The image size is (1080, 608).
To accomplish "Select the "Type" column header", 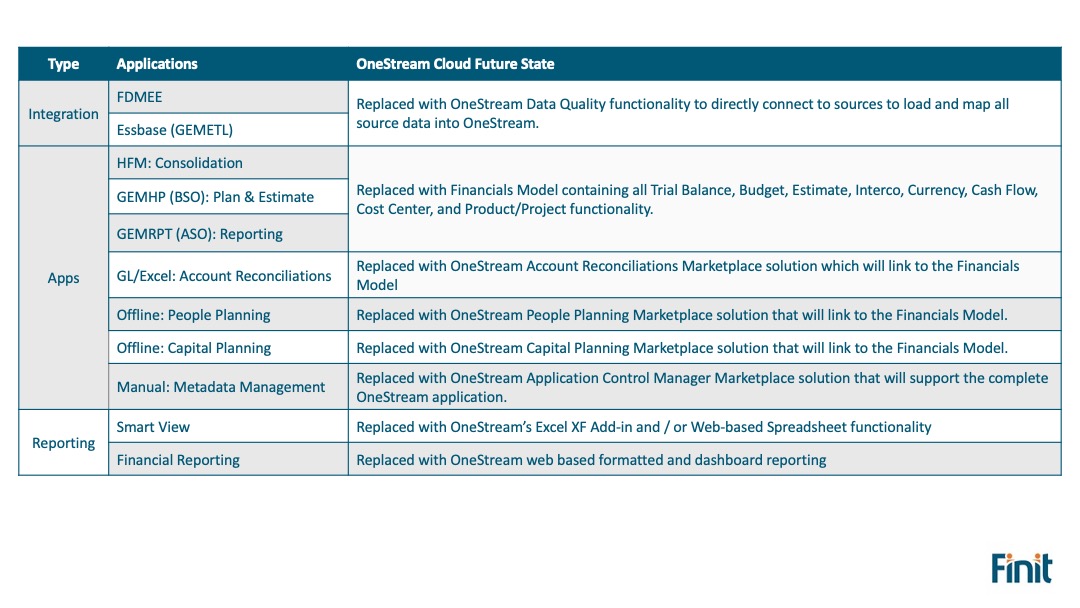I will pyautogui.click(x=63, y=64).
